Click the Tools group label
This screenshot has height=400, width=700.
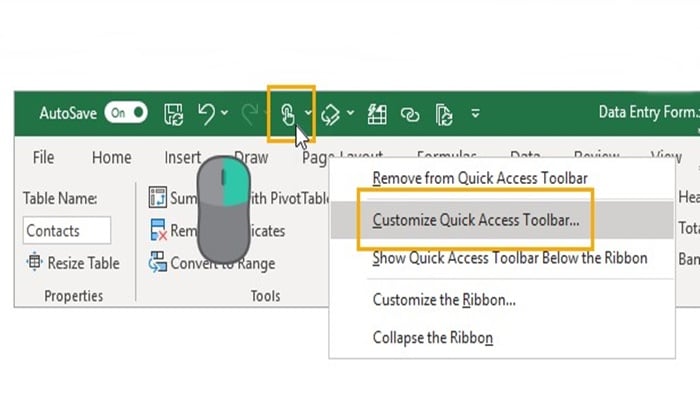tap(265, 296)
